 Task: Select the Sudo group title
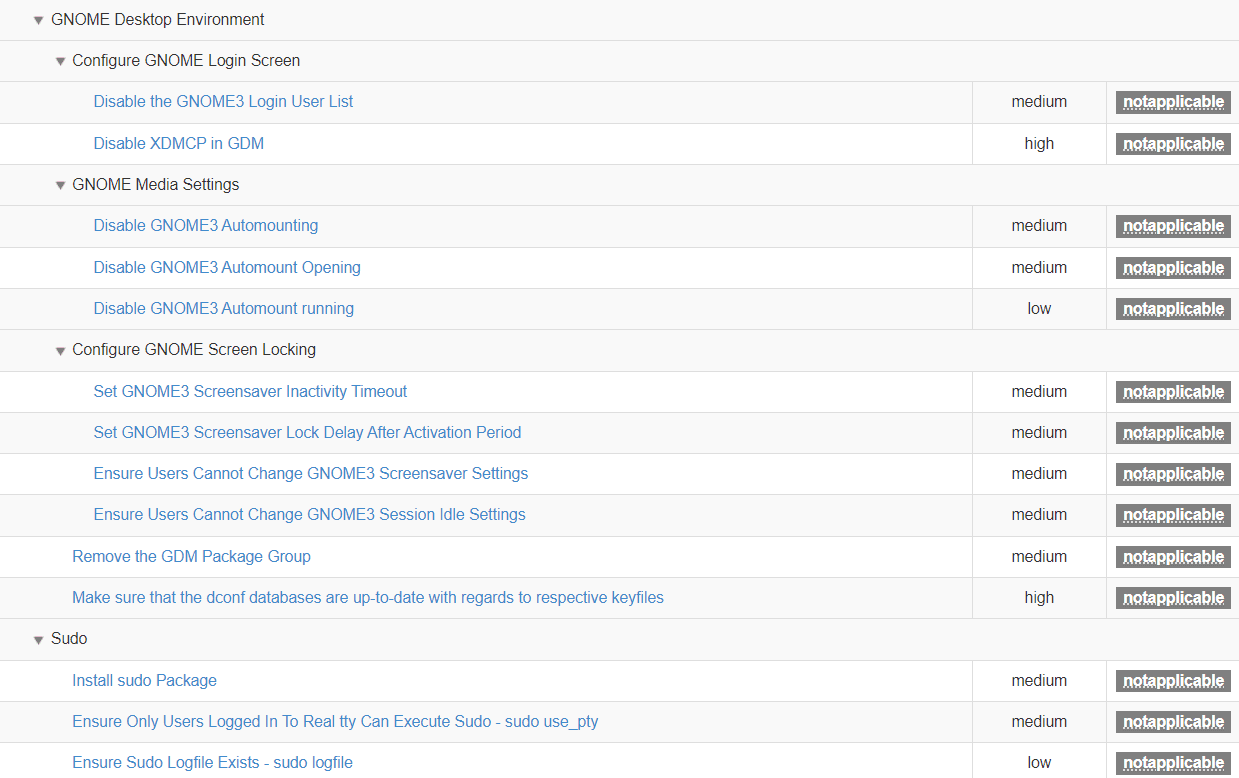point(69,639)
